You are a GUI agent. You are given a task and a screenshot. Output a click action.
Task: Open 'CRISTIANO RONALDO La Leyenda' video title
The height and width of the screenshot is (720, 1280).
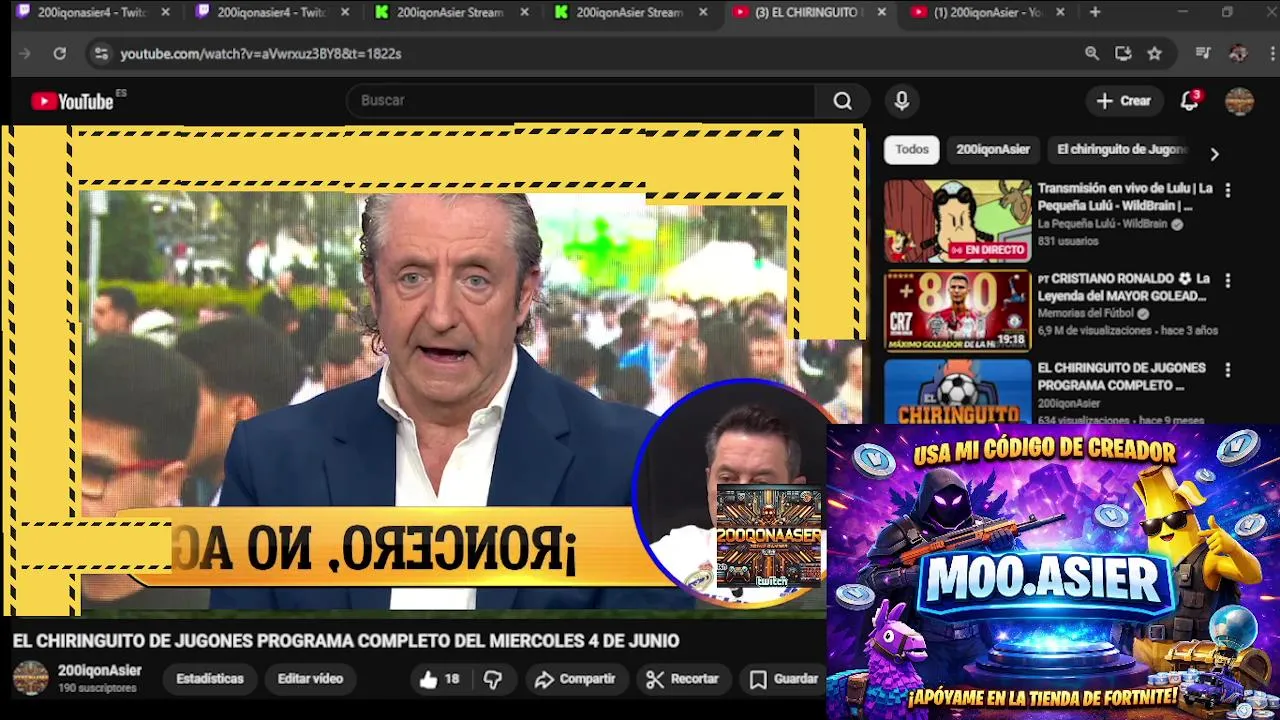[x=1124, y=288]
